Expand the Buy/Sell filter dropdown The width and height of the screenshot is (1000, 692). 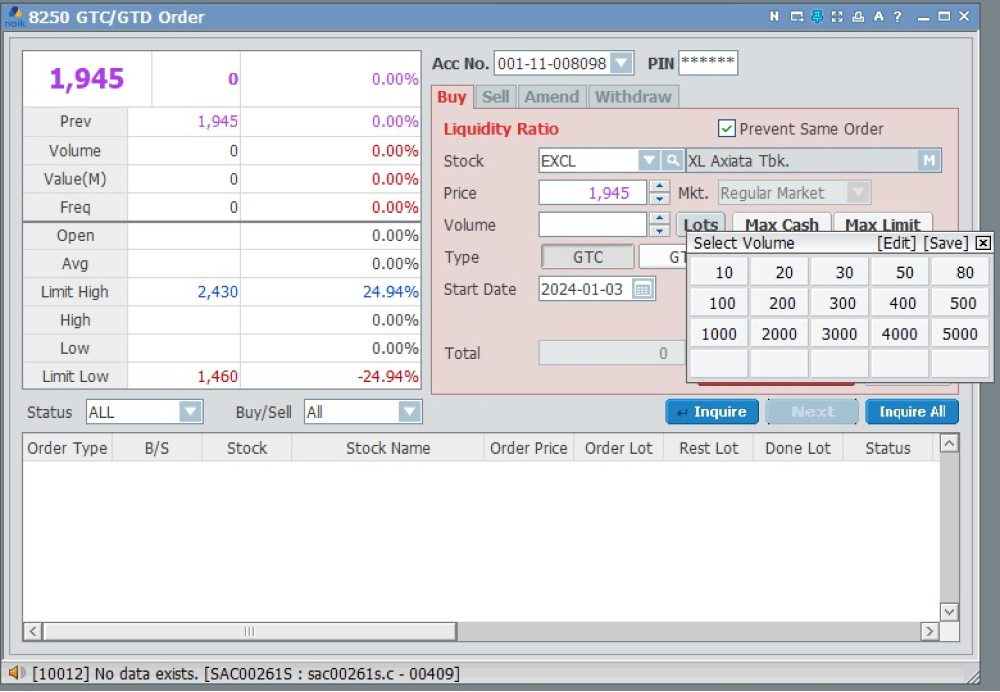(x=409, y=412)
